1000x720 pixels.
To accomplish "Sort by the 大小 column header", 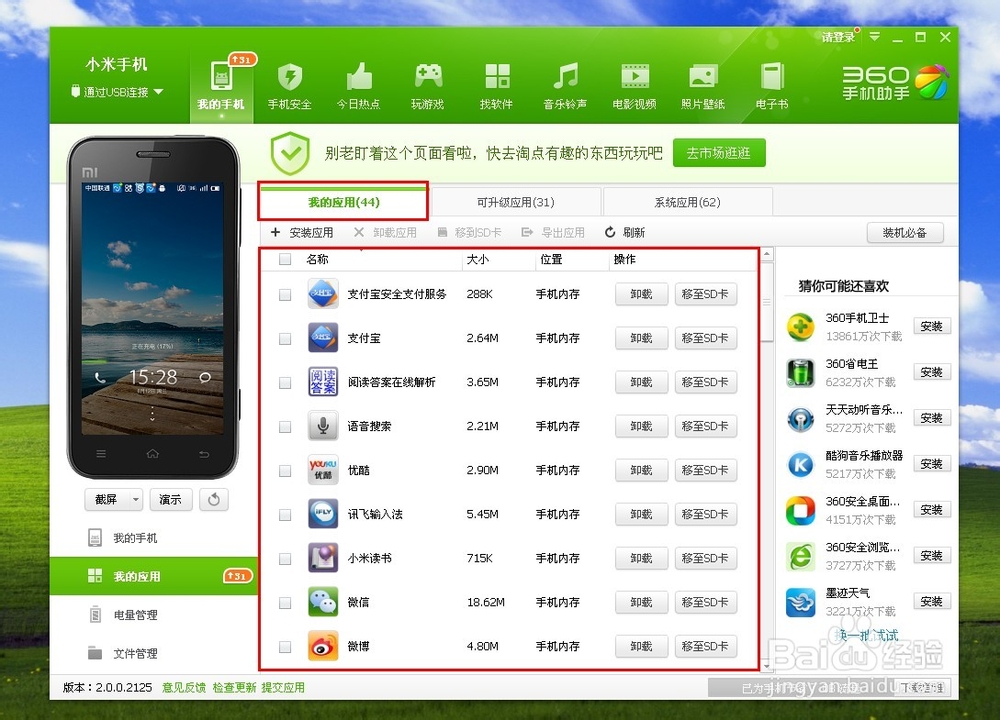I will coord(499,259).
